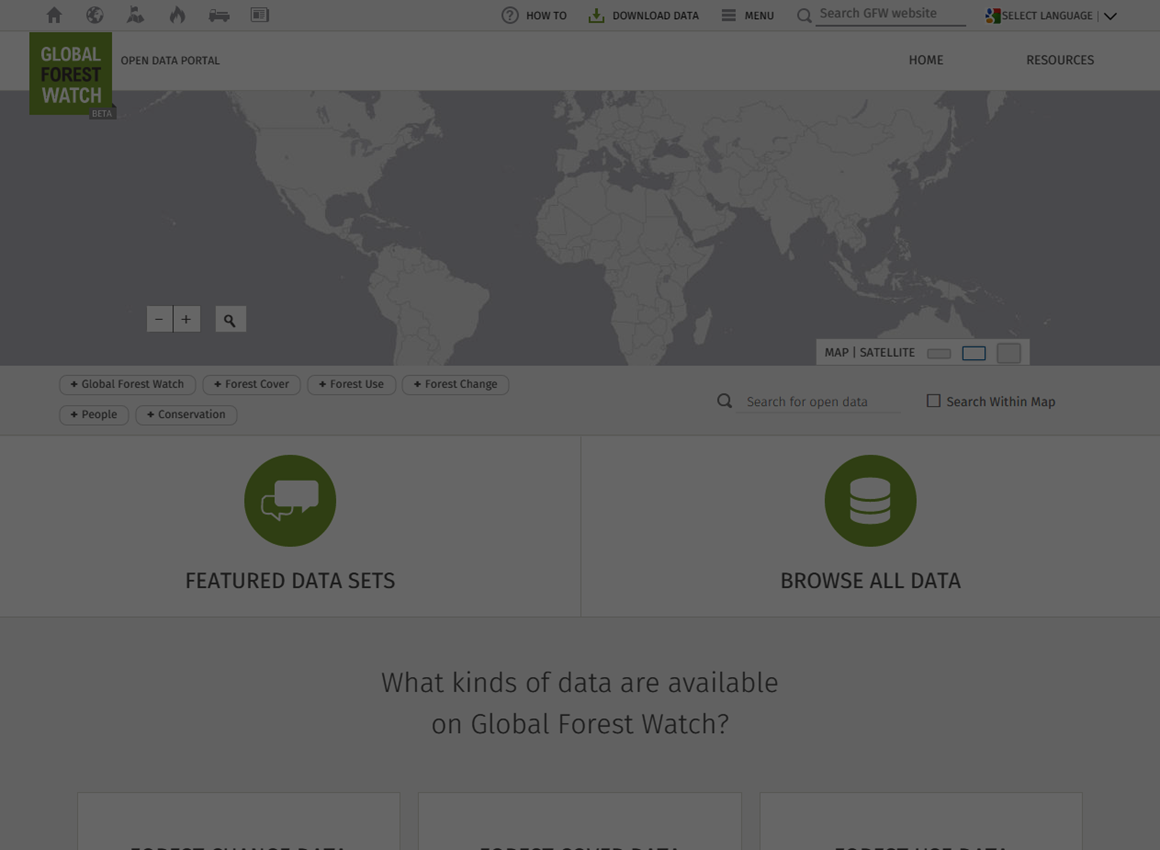
Task: Open the commodities truck icon
Action: point(219,15)
